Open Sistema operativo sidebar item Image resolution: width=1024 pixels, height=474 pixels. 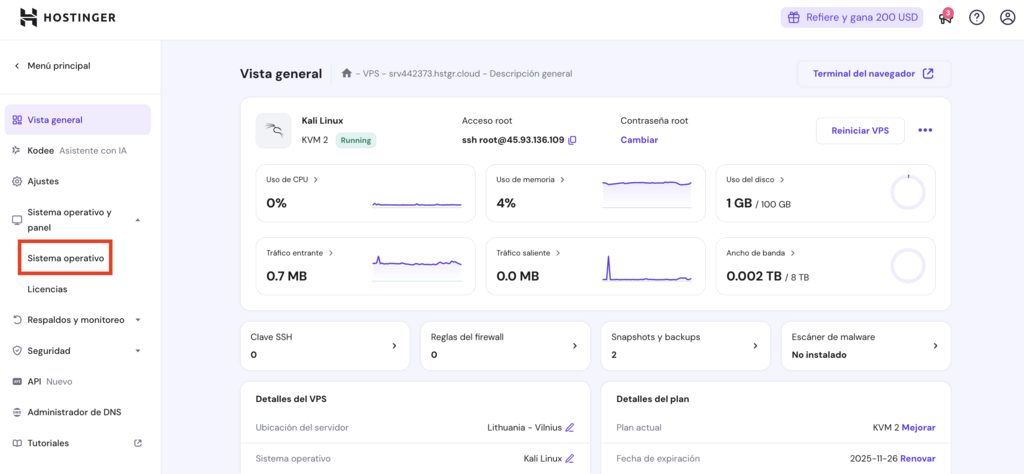[x=66, y=258]
